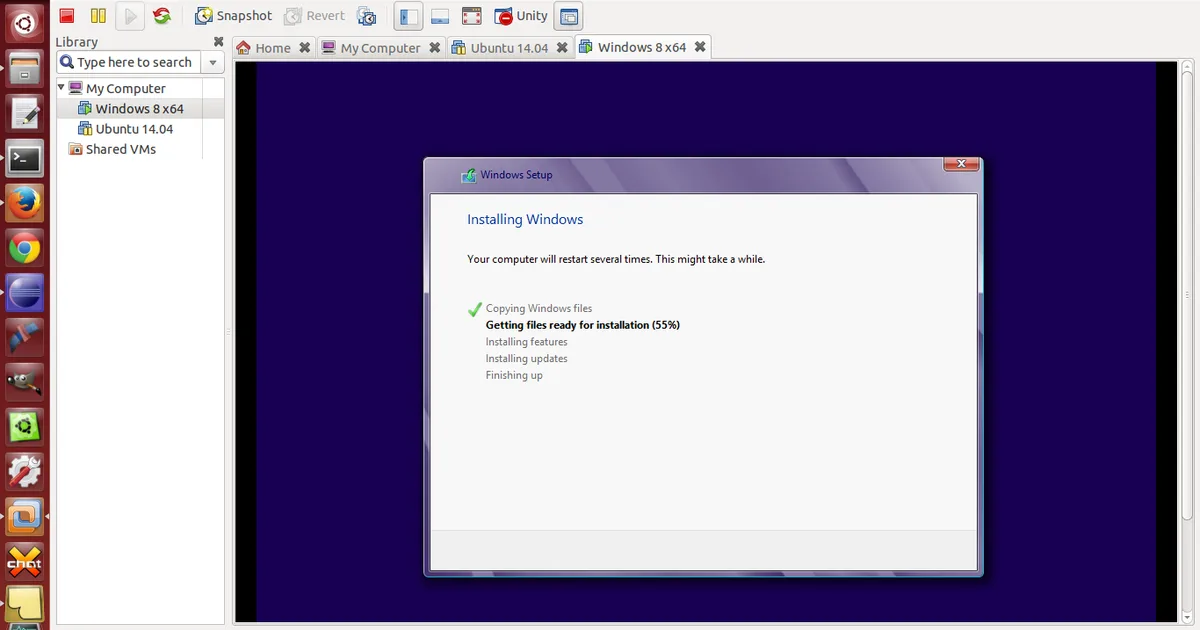Click the Windows Setup title bar icon

pos(468,175)
